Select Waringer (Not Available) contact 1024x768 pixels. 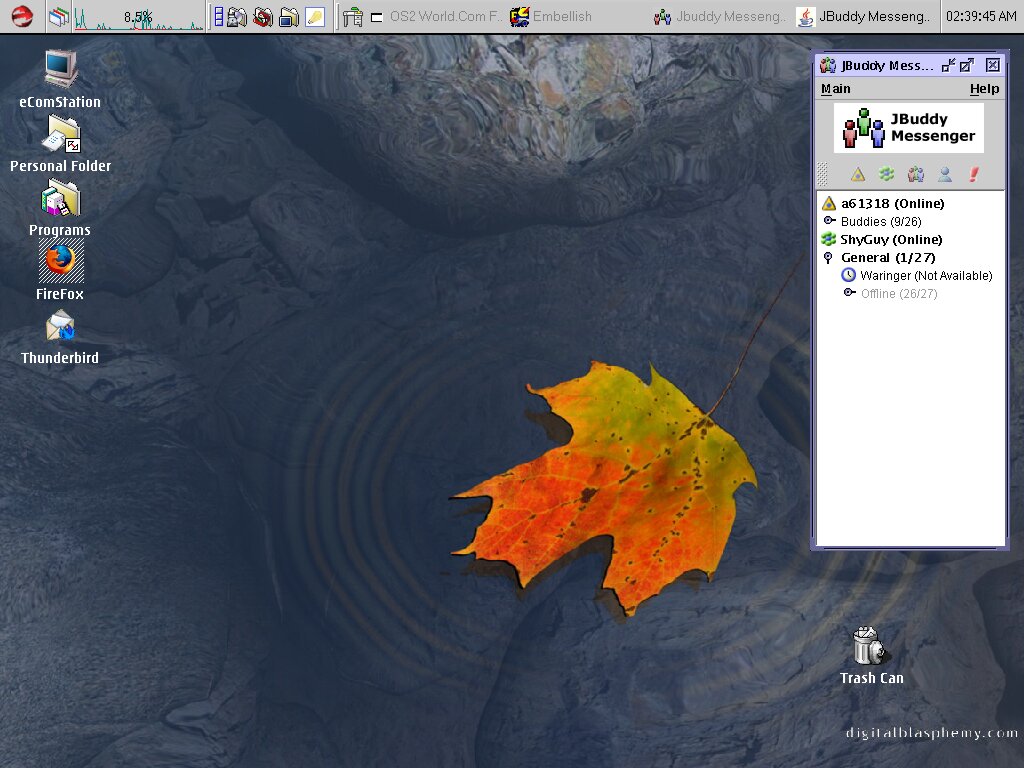pyautogui.click(x=925, y=275)
